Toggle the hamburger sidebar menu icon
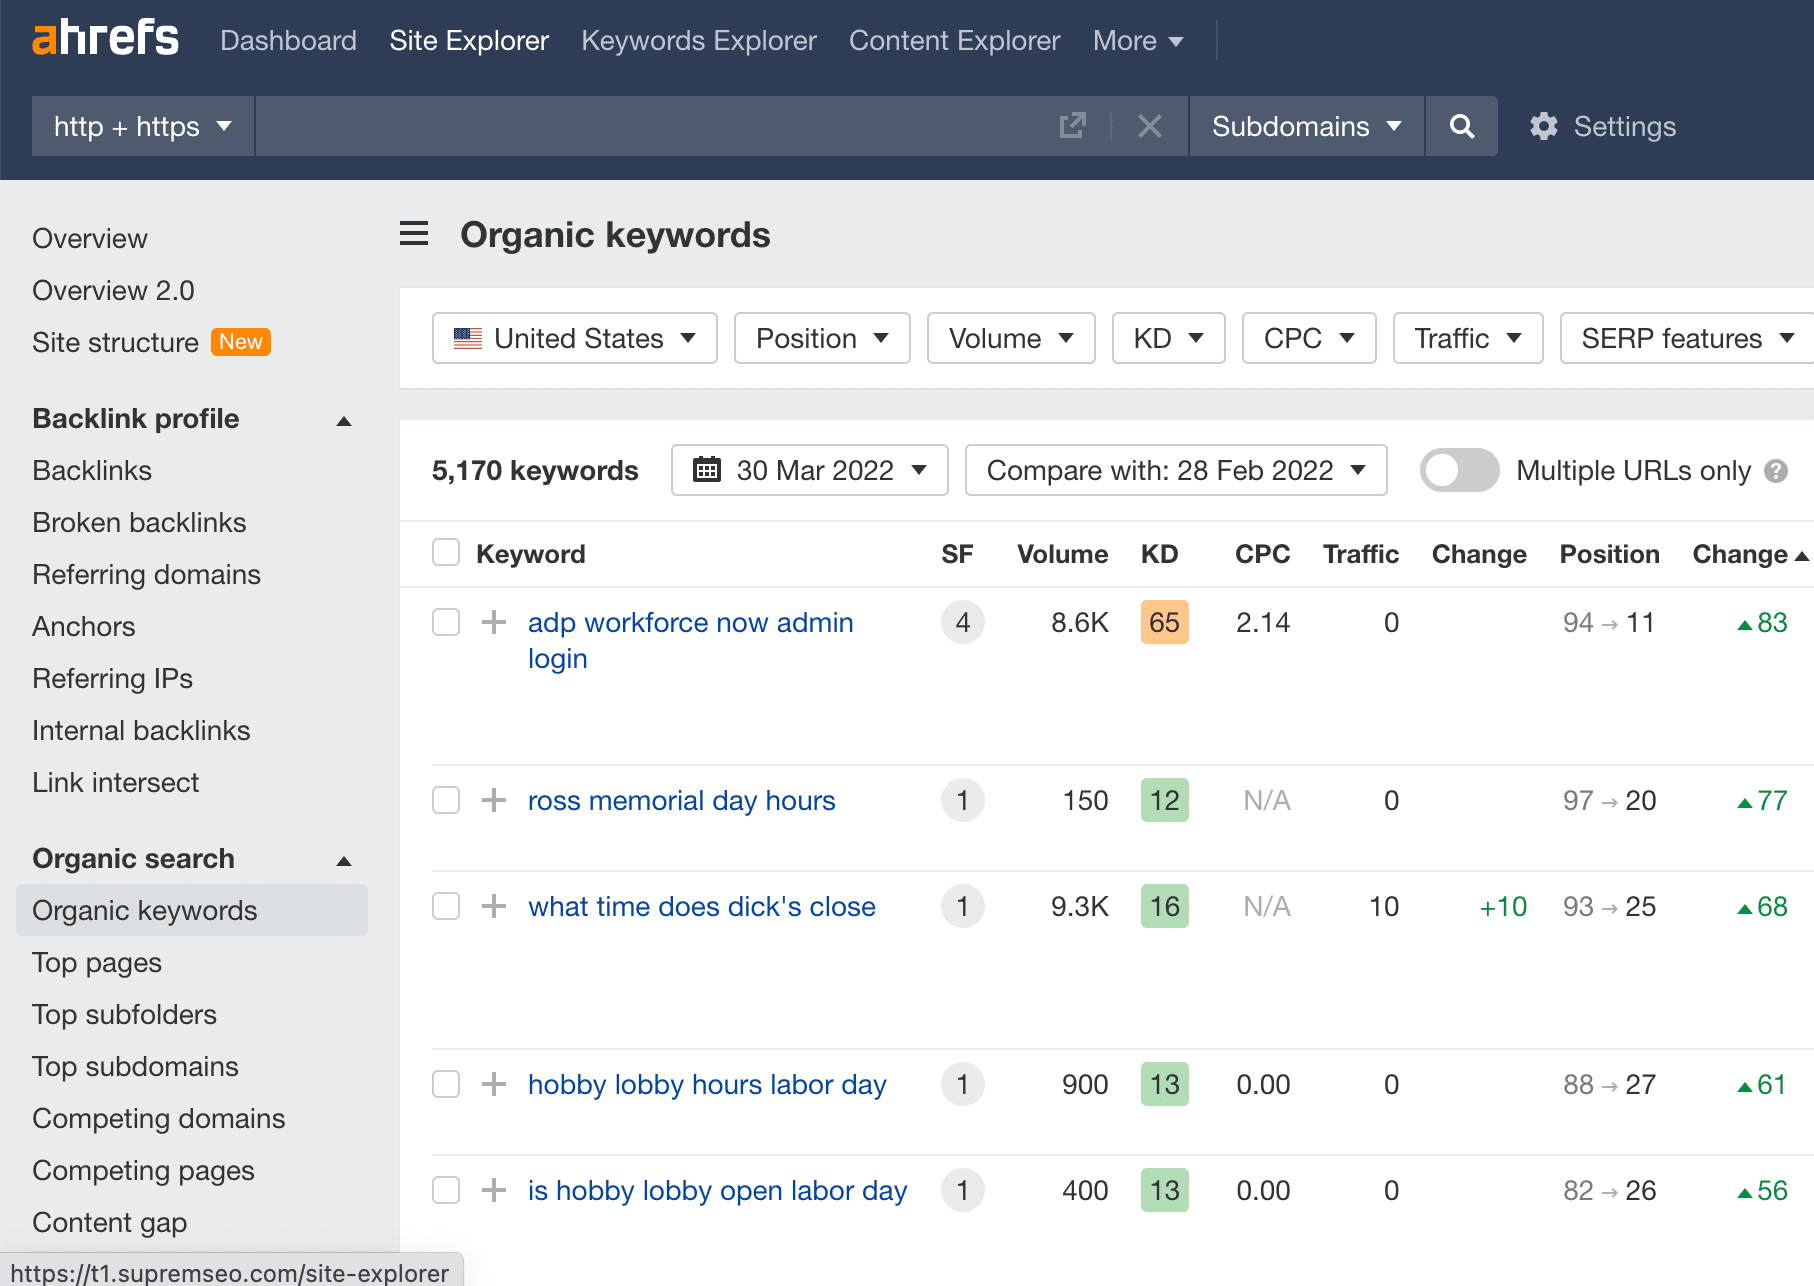1814x1286 pixels. (414, 234)
